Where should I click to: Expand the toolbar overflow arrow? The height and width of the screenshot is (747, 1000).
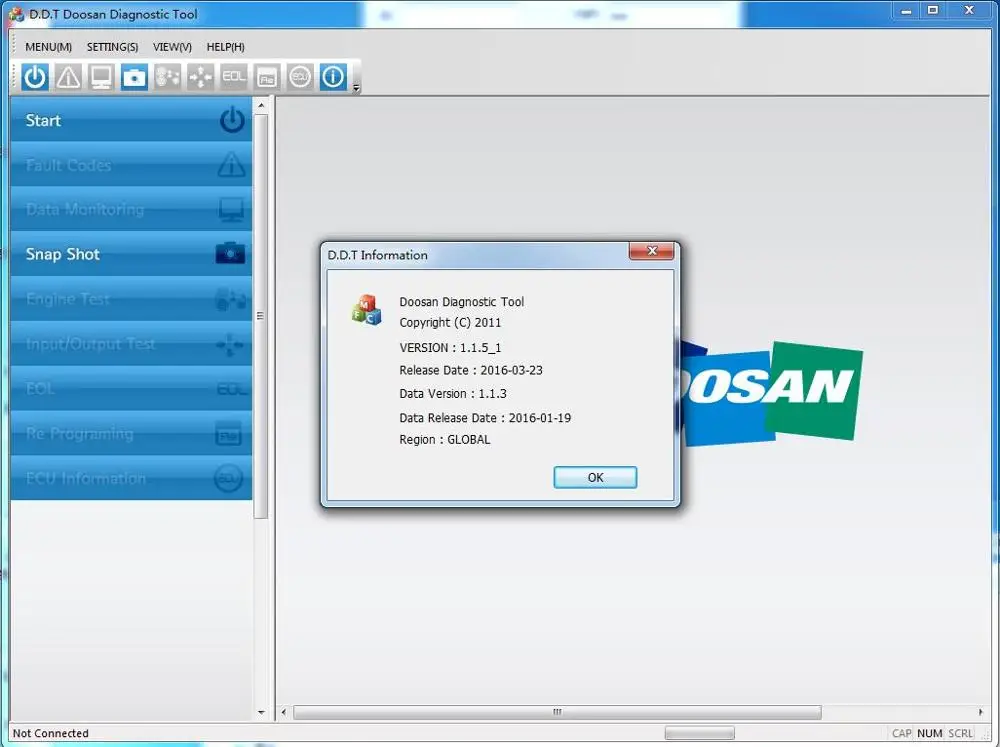[355, 88]
